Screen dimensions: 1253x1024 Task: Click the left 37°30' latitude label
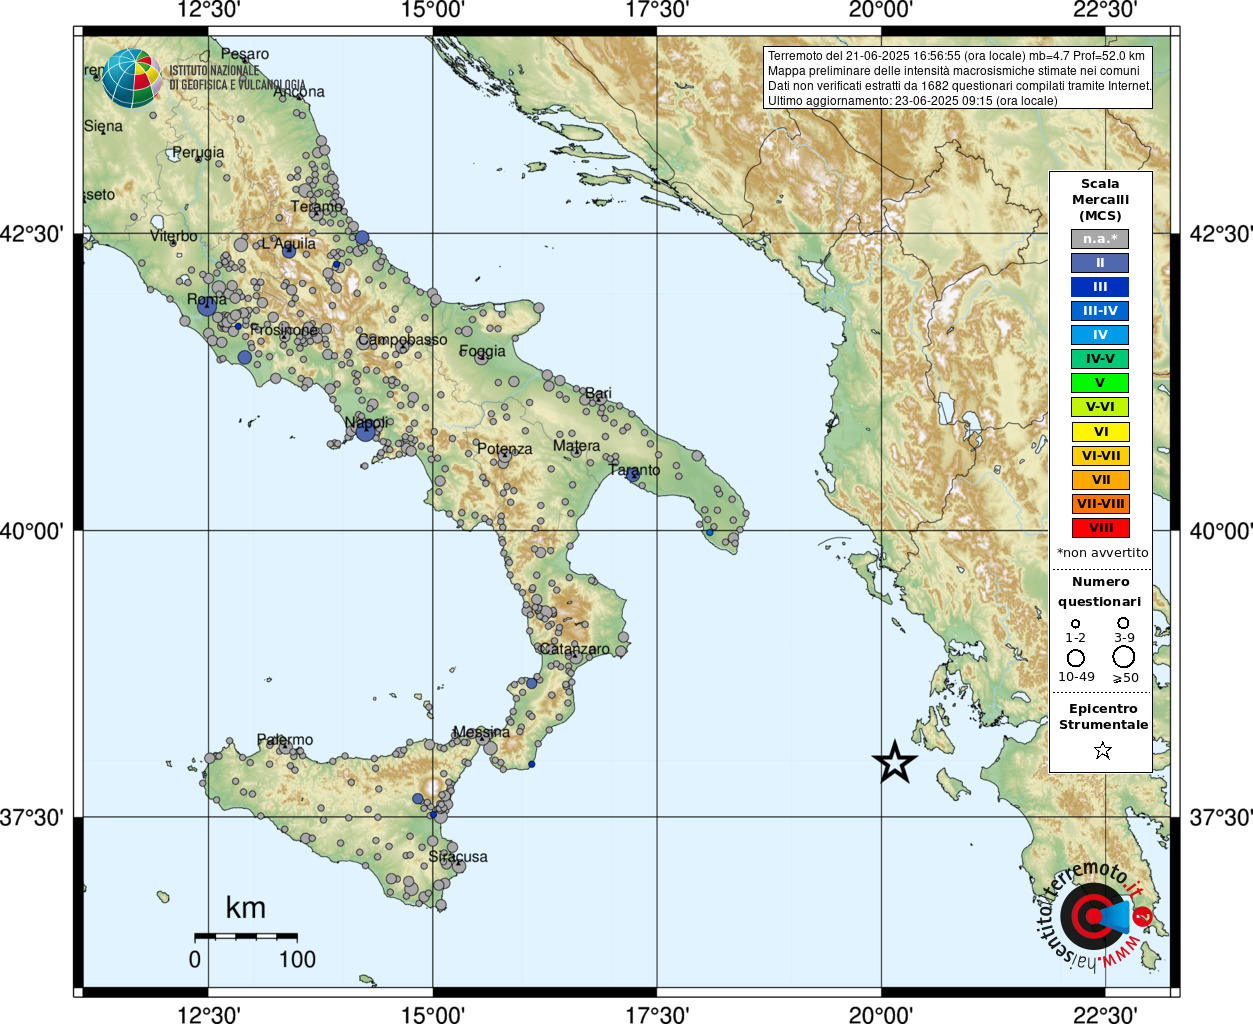pyautogui.click(x=31, y=818)
